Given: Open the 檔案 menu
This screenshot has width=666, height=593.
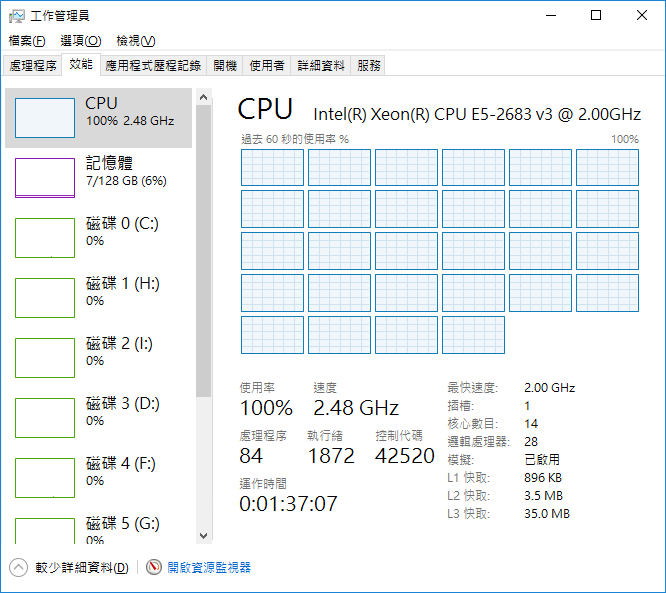Looking at the screenshot, I should [x=27, y=41].
